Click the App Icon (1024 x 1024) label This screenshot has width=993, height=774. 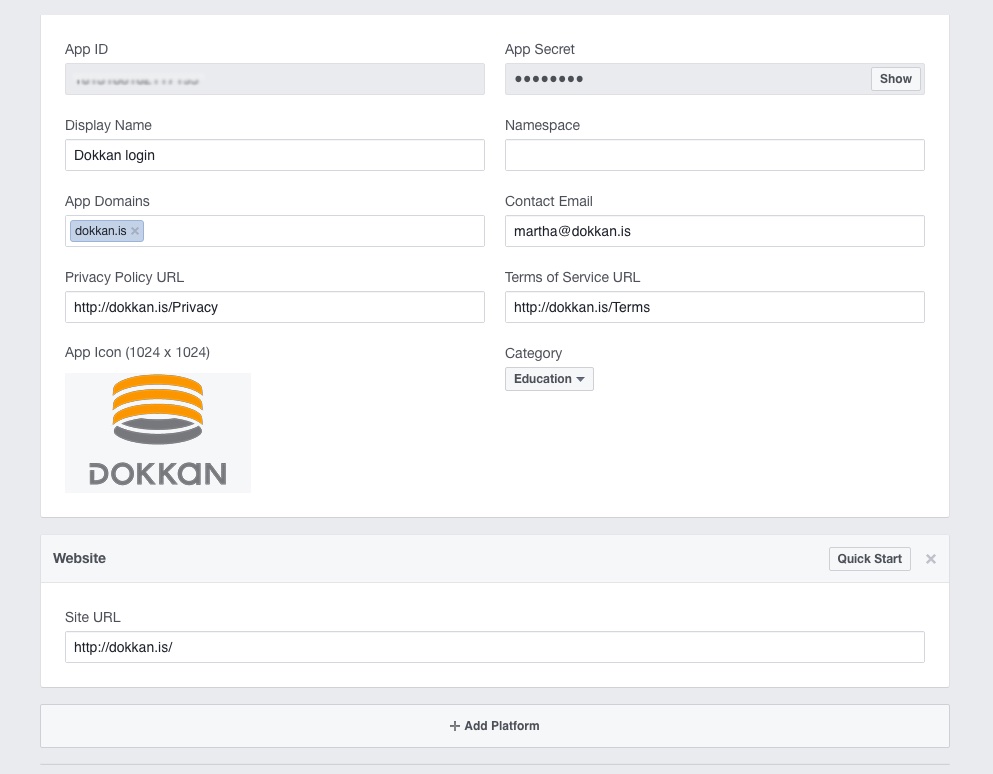(137, 352)
